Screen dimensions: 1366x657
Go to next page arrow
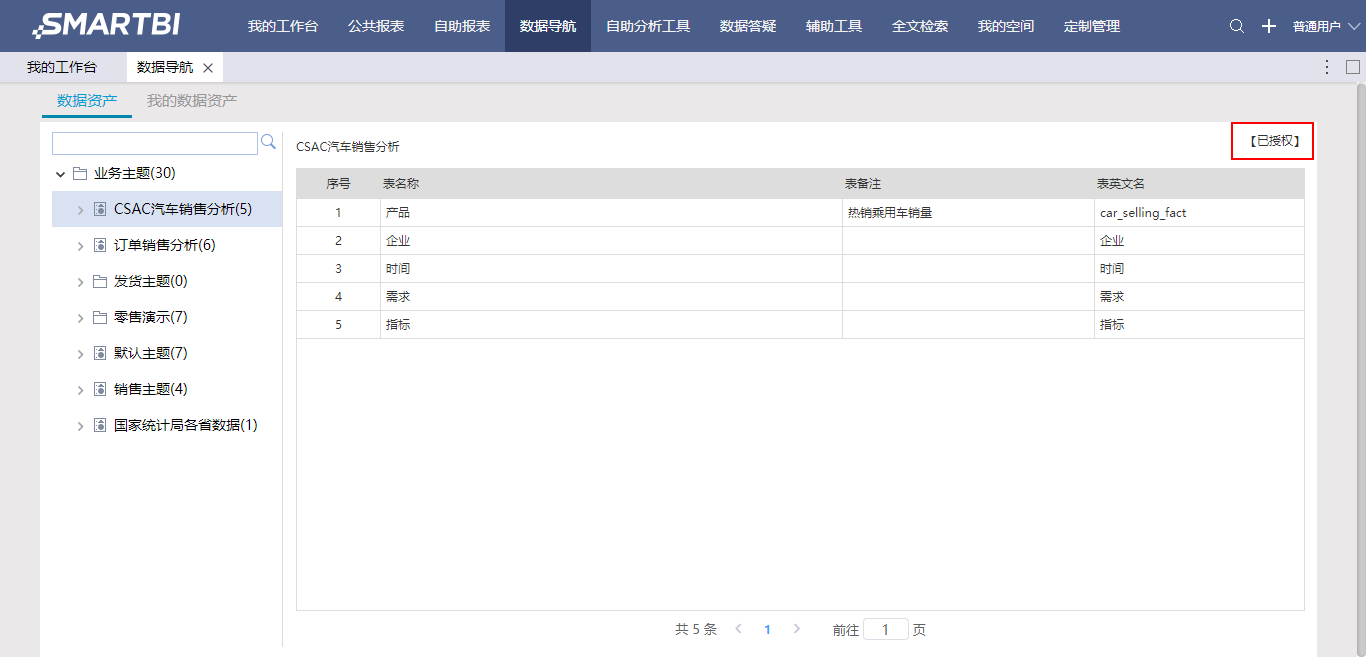click(797, 629)
